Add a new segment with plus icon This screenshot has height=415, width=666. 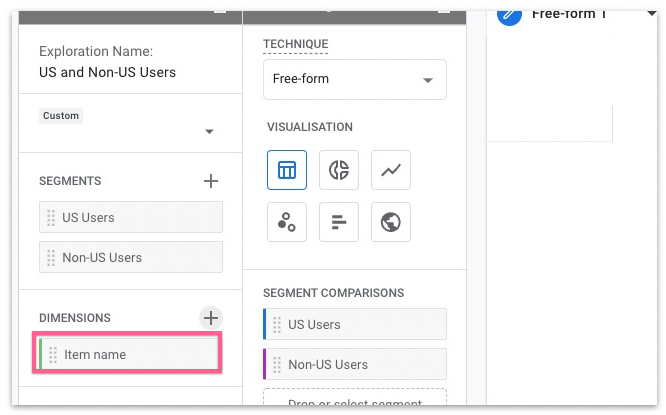(x=211, y=181)
